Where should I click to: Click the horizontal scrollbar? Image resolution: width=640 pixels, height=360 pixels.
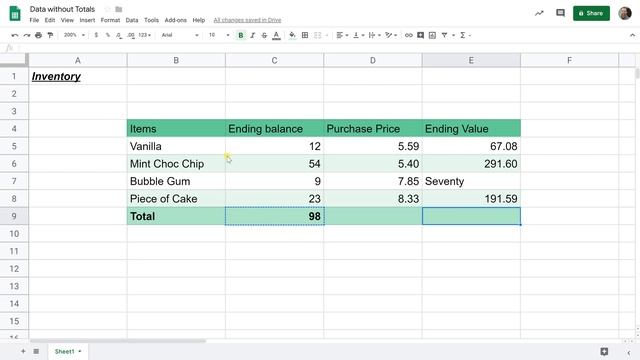coord(118,340)
